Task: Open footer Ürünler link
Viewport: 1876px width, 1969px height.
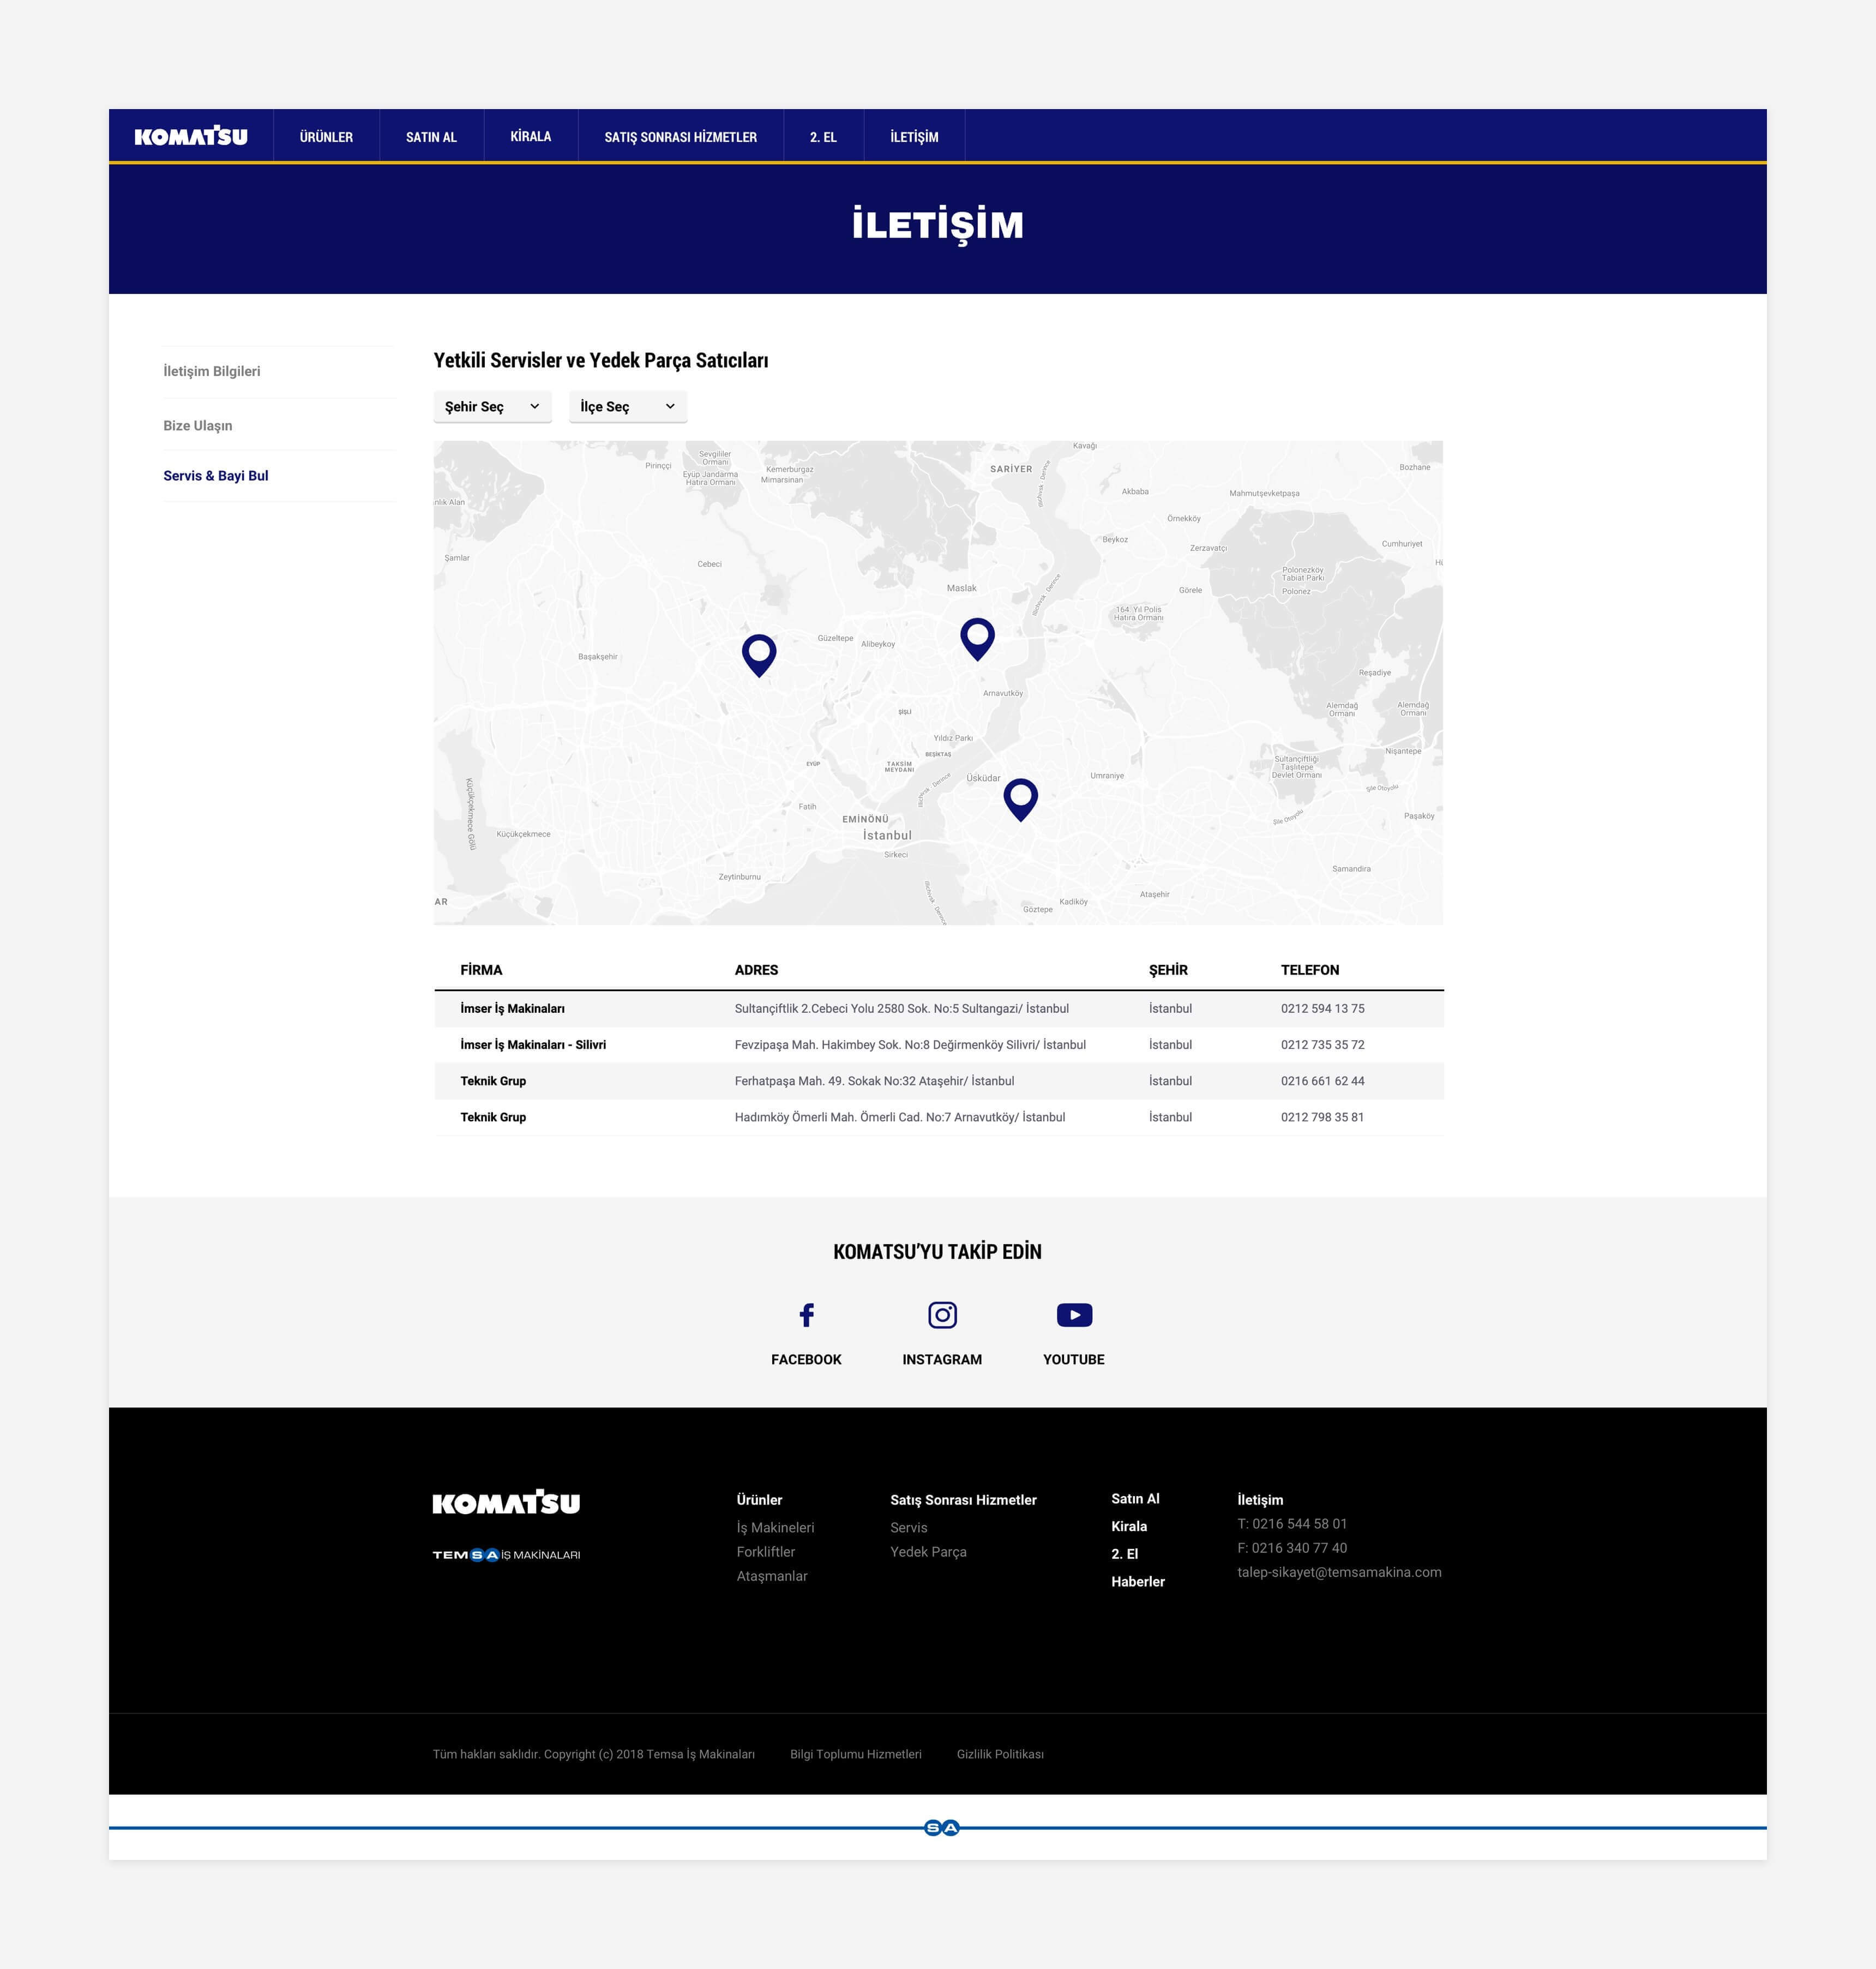Action: tap(759, 1499)
